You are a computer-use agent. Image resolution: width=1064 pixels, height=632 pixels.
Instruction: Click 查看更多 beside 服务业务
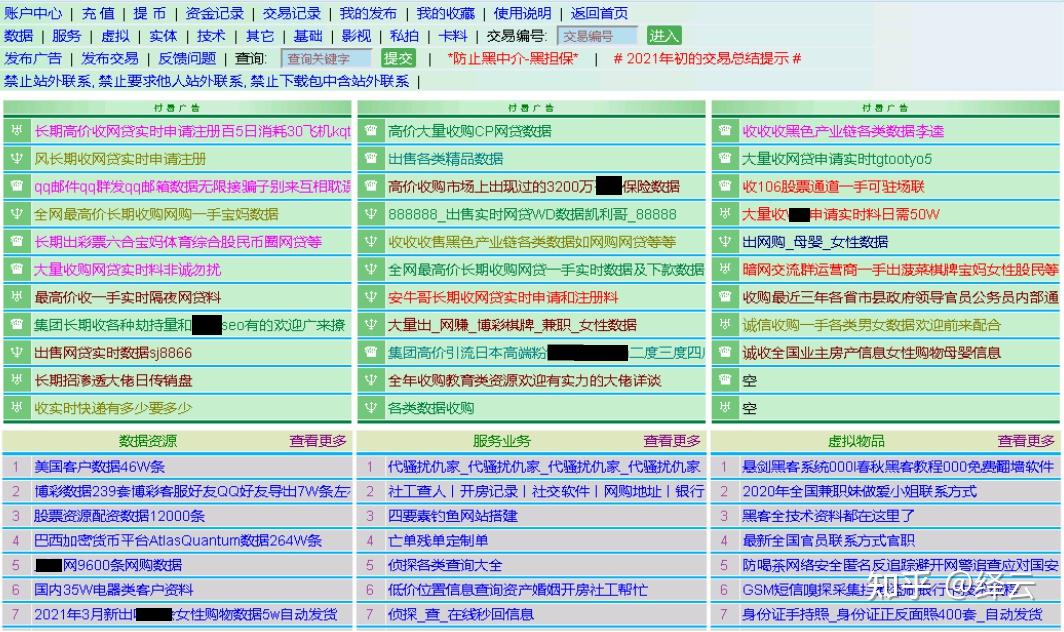672,441
